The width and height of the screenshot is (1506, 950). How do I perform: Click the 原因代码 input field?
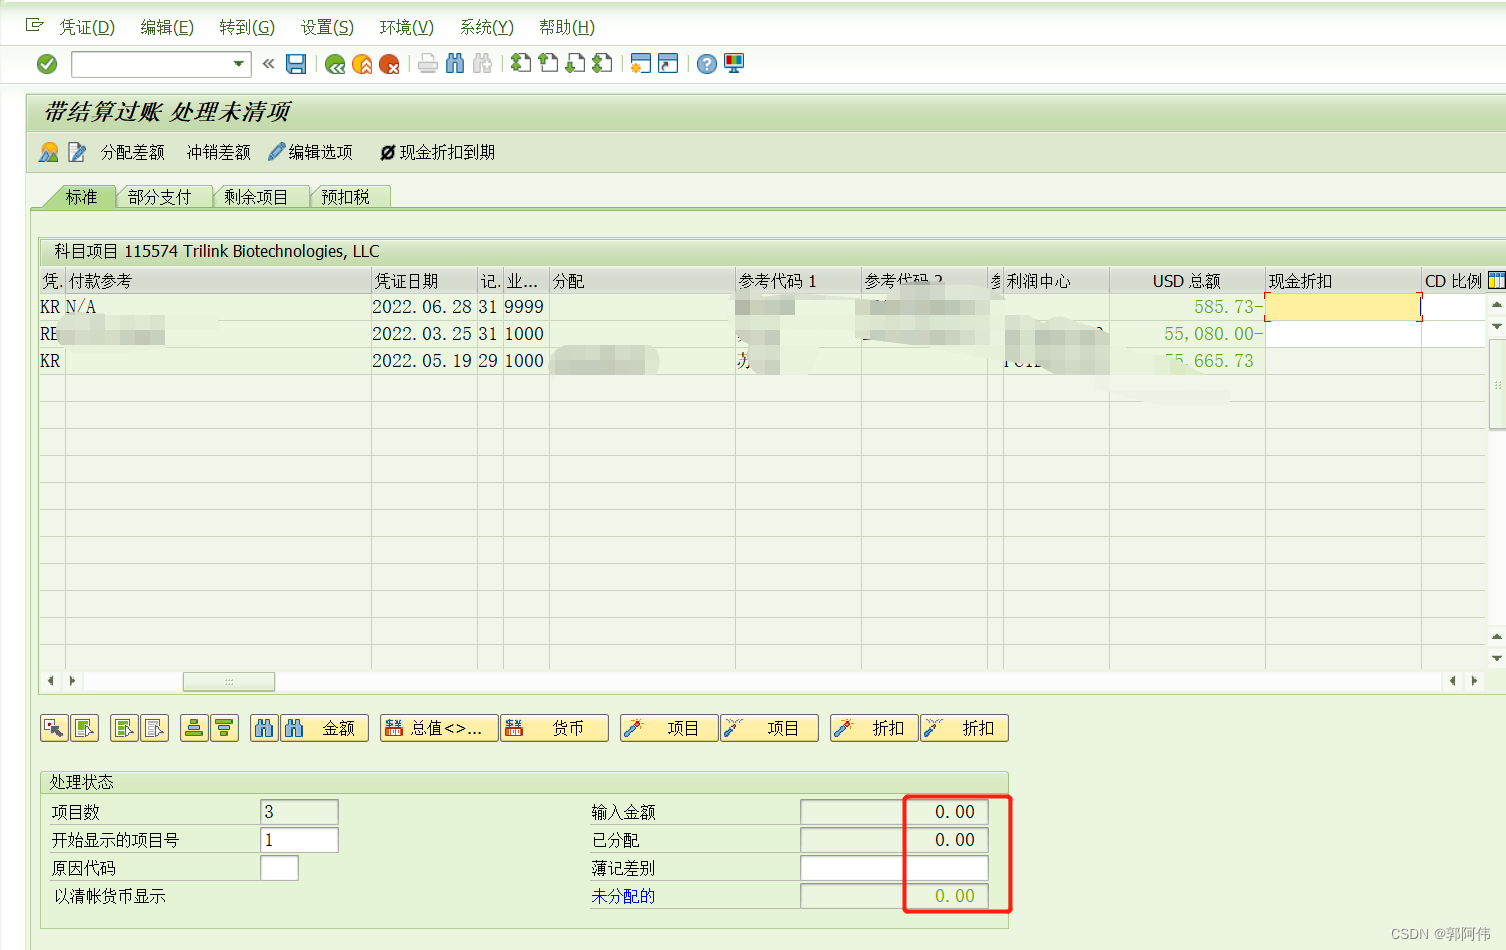click(x=279, y=868)
